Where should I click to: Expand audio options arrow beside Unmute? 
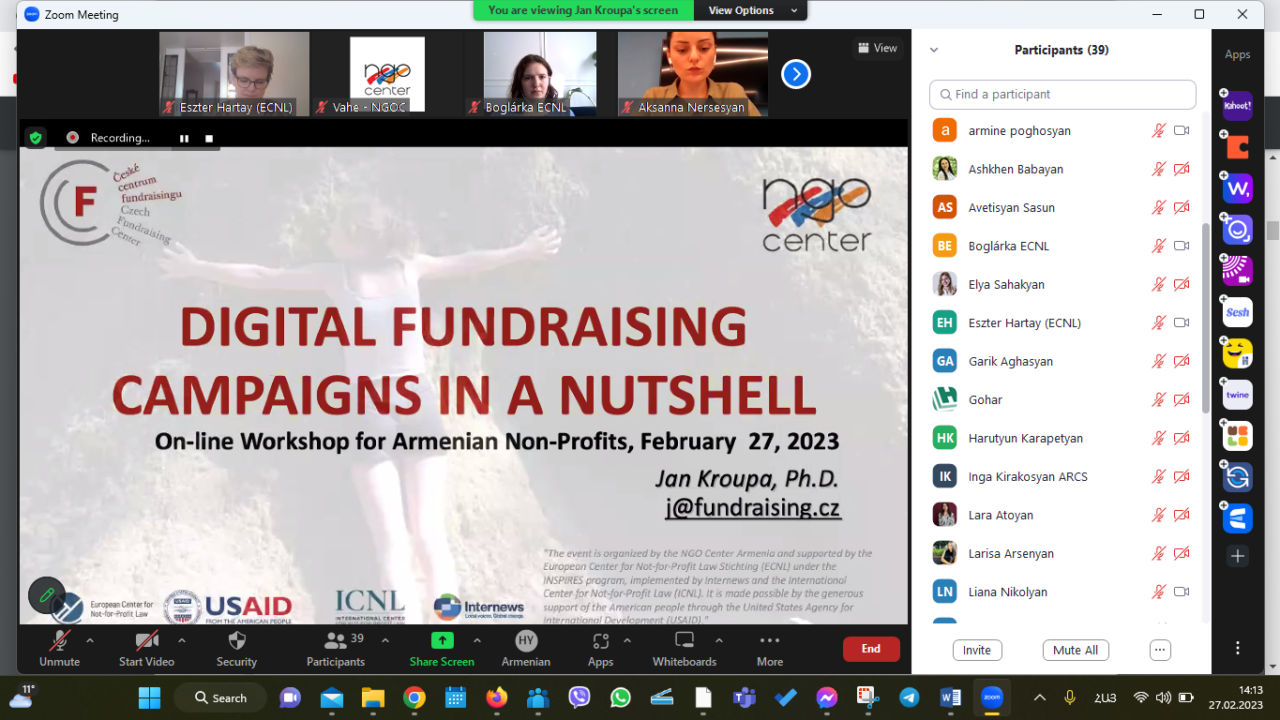point(90,640)
